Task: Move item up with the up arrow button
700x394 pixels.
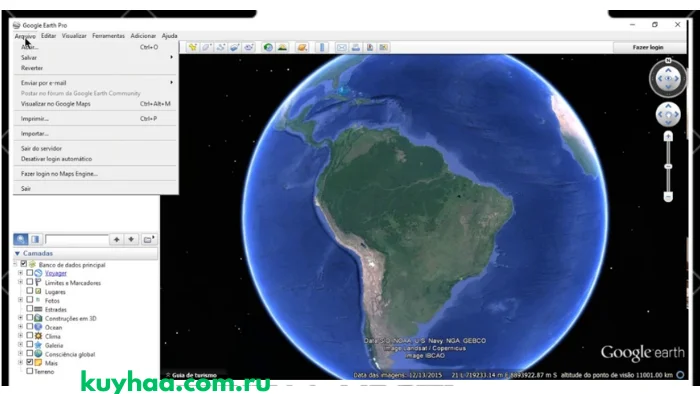Action: coord(117,240)
